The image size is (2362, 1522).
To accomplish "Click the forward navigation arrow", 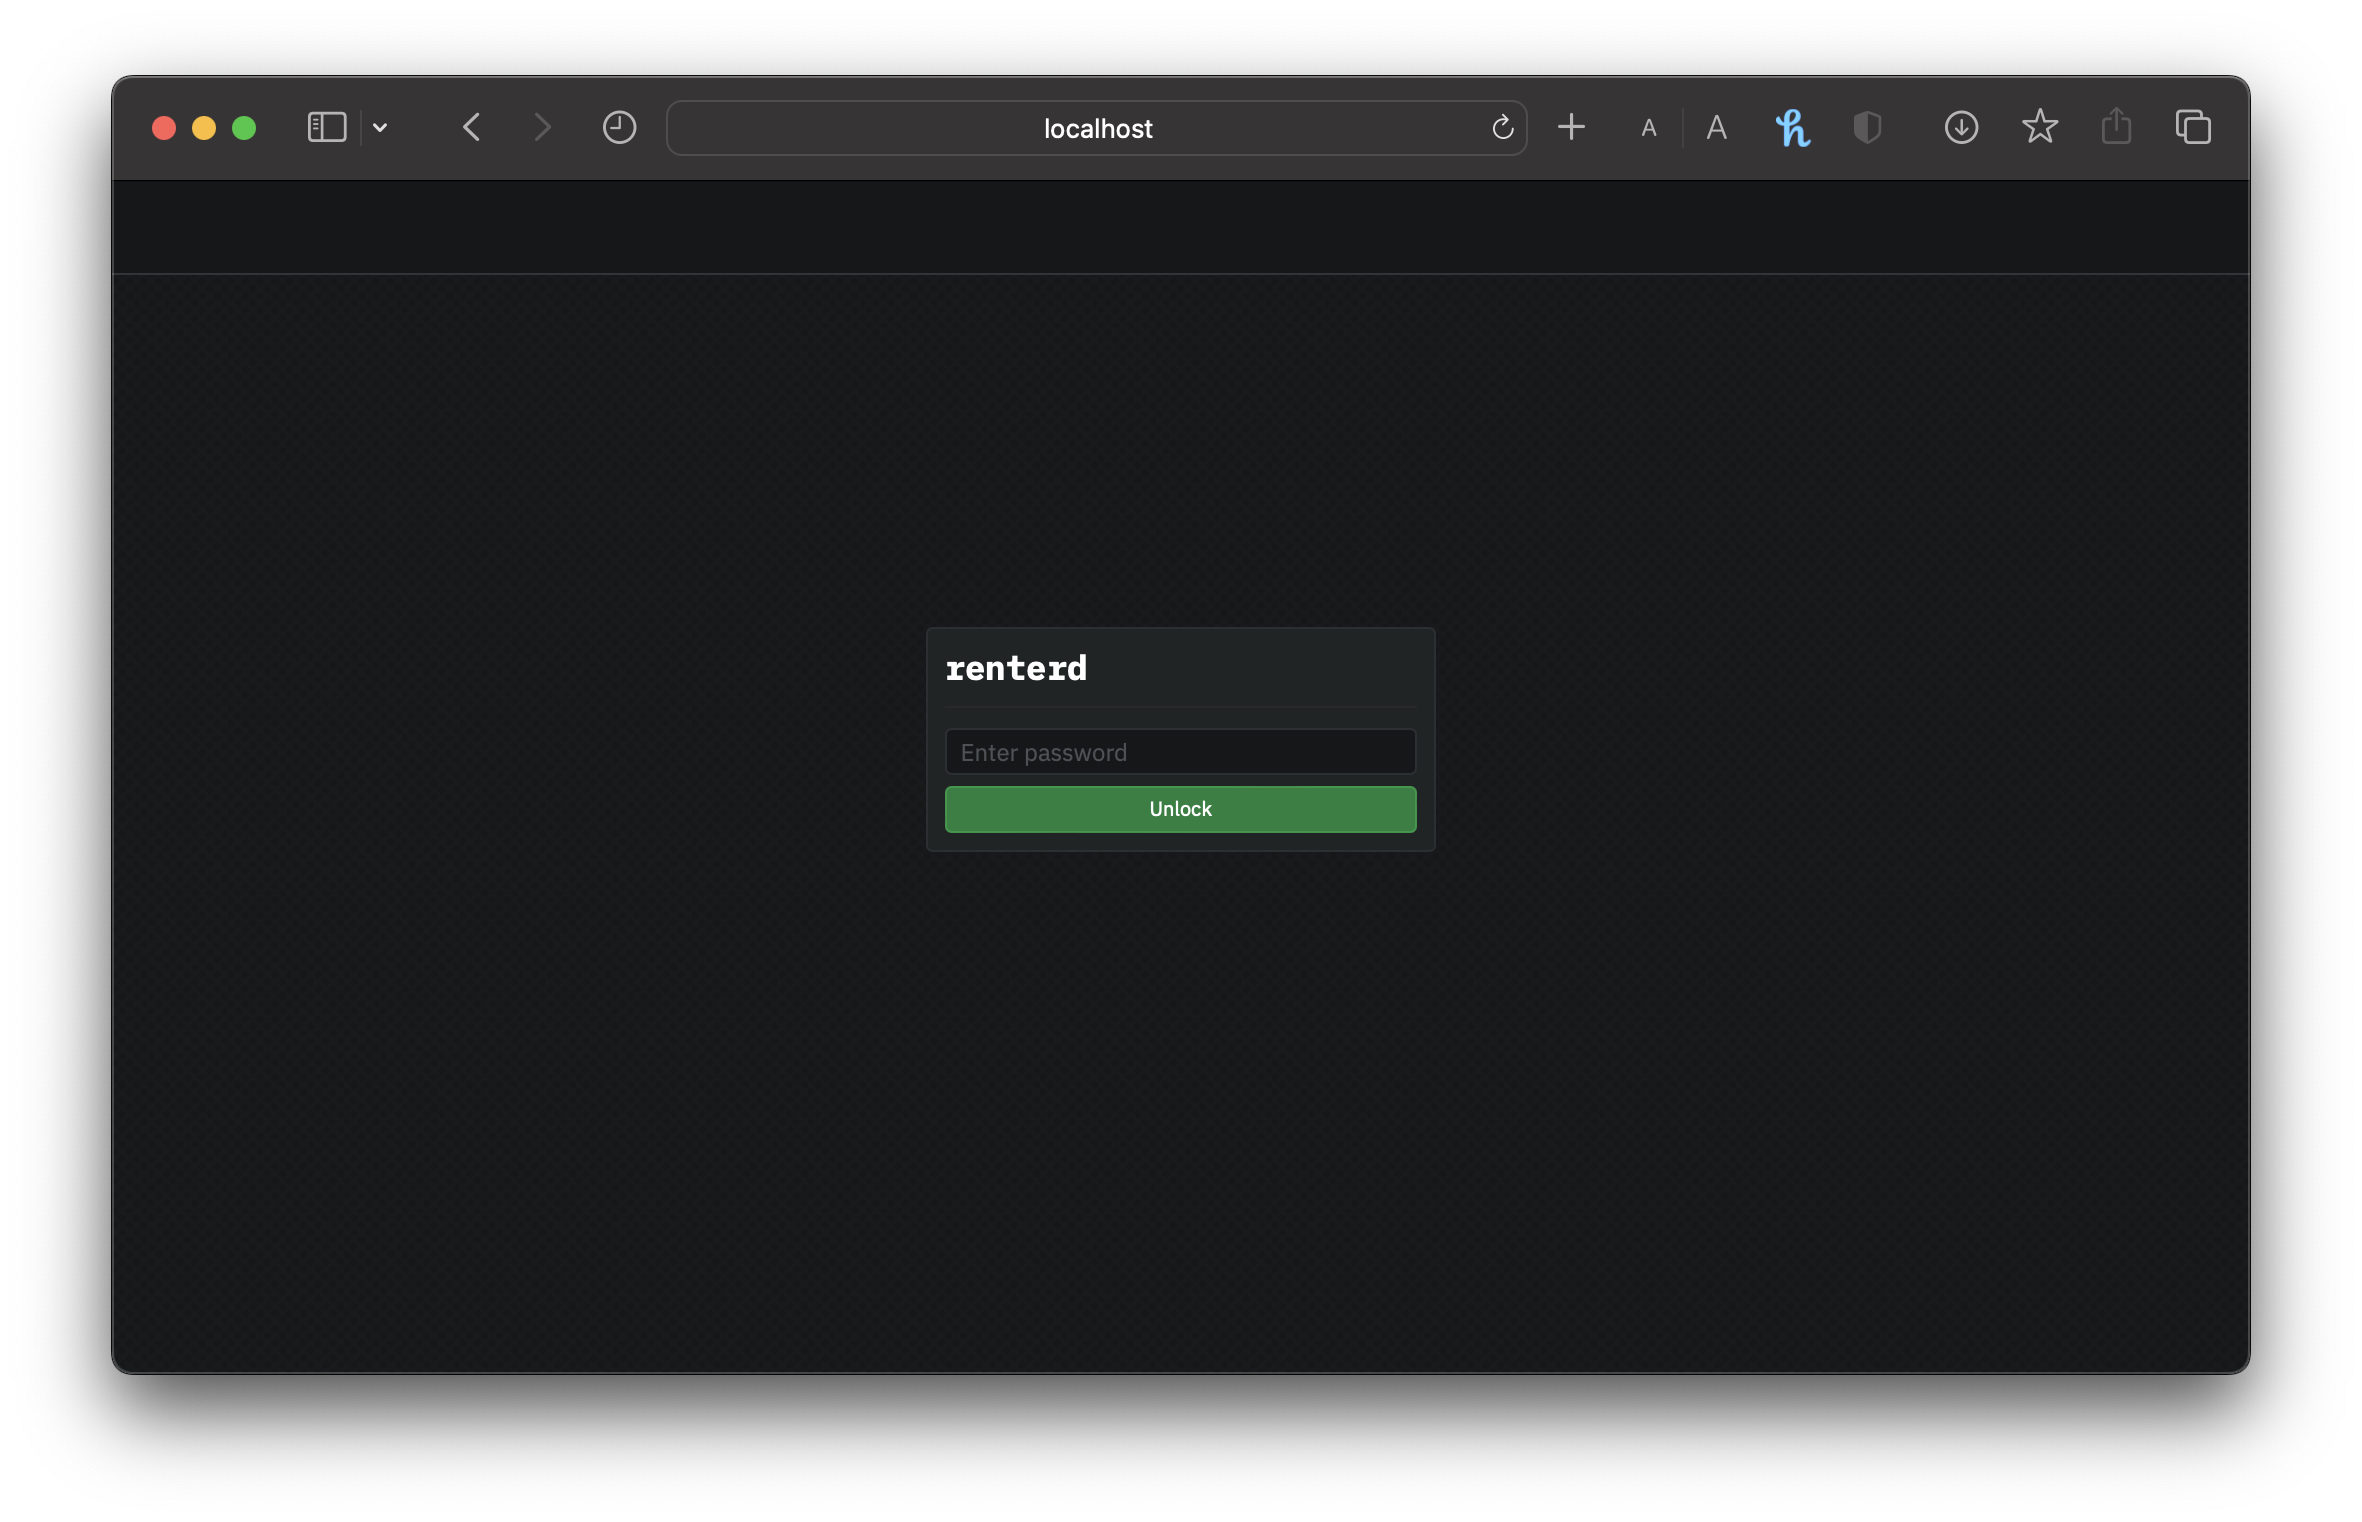I will pyautogui.click(x=542, y=128).
